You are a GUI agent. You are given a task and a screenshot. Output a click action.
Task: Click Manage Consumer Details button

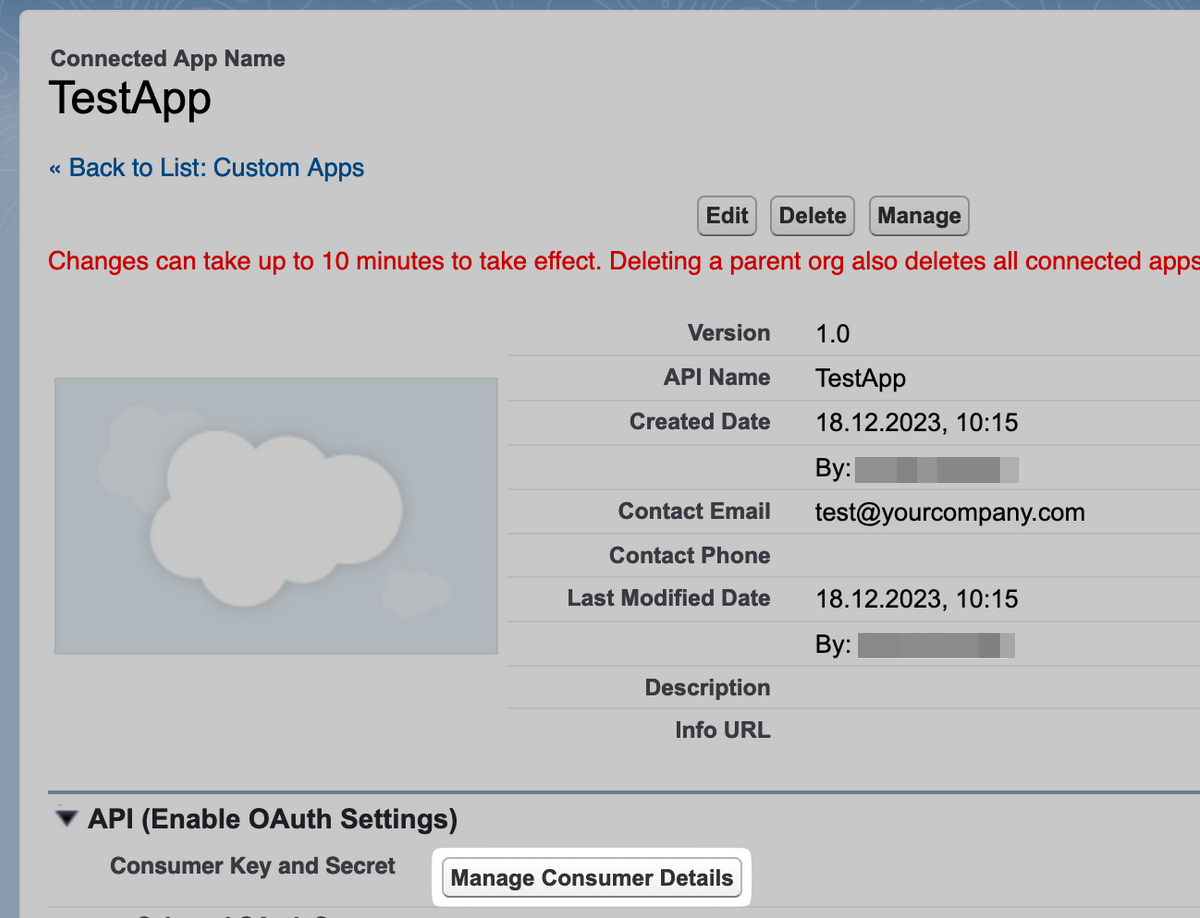coord(592,879)
